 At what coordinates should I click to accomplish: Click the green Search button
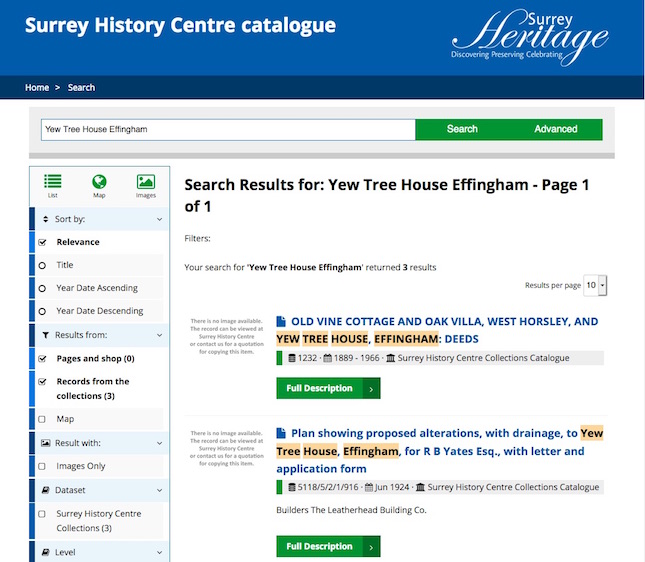[462, 129]
